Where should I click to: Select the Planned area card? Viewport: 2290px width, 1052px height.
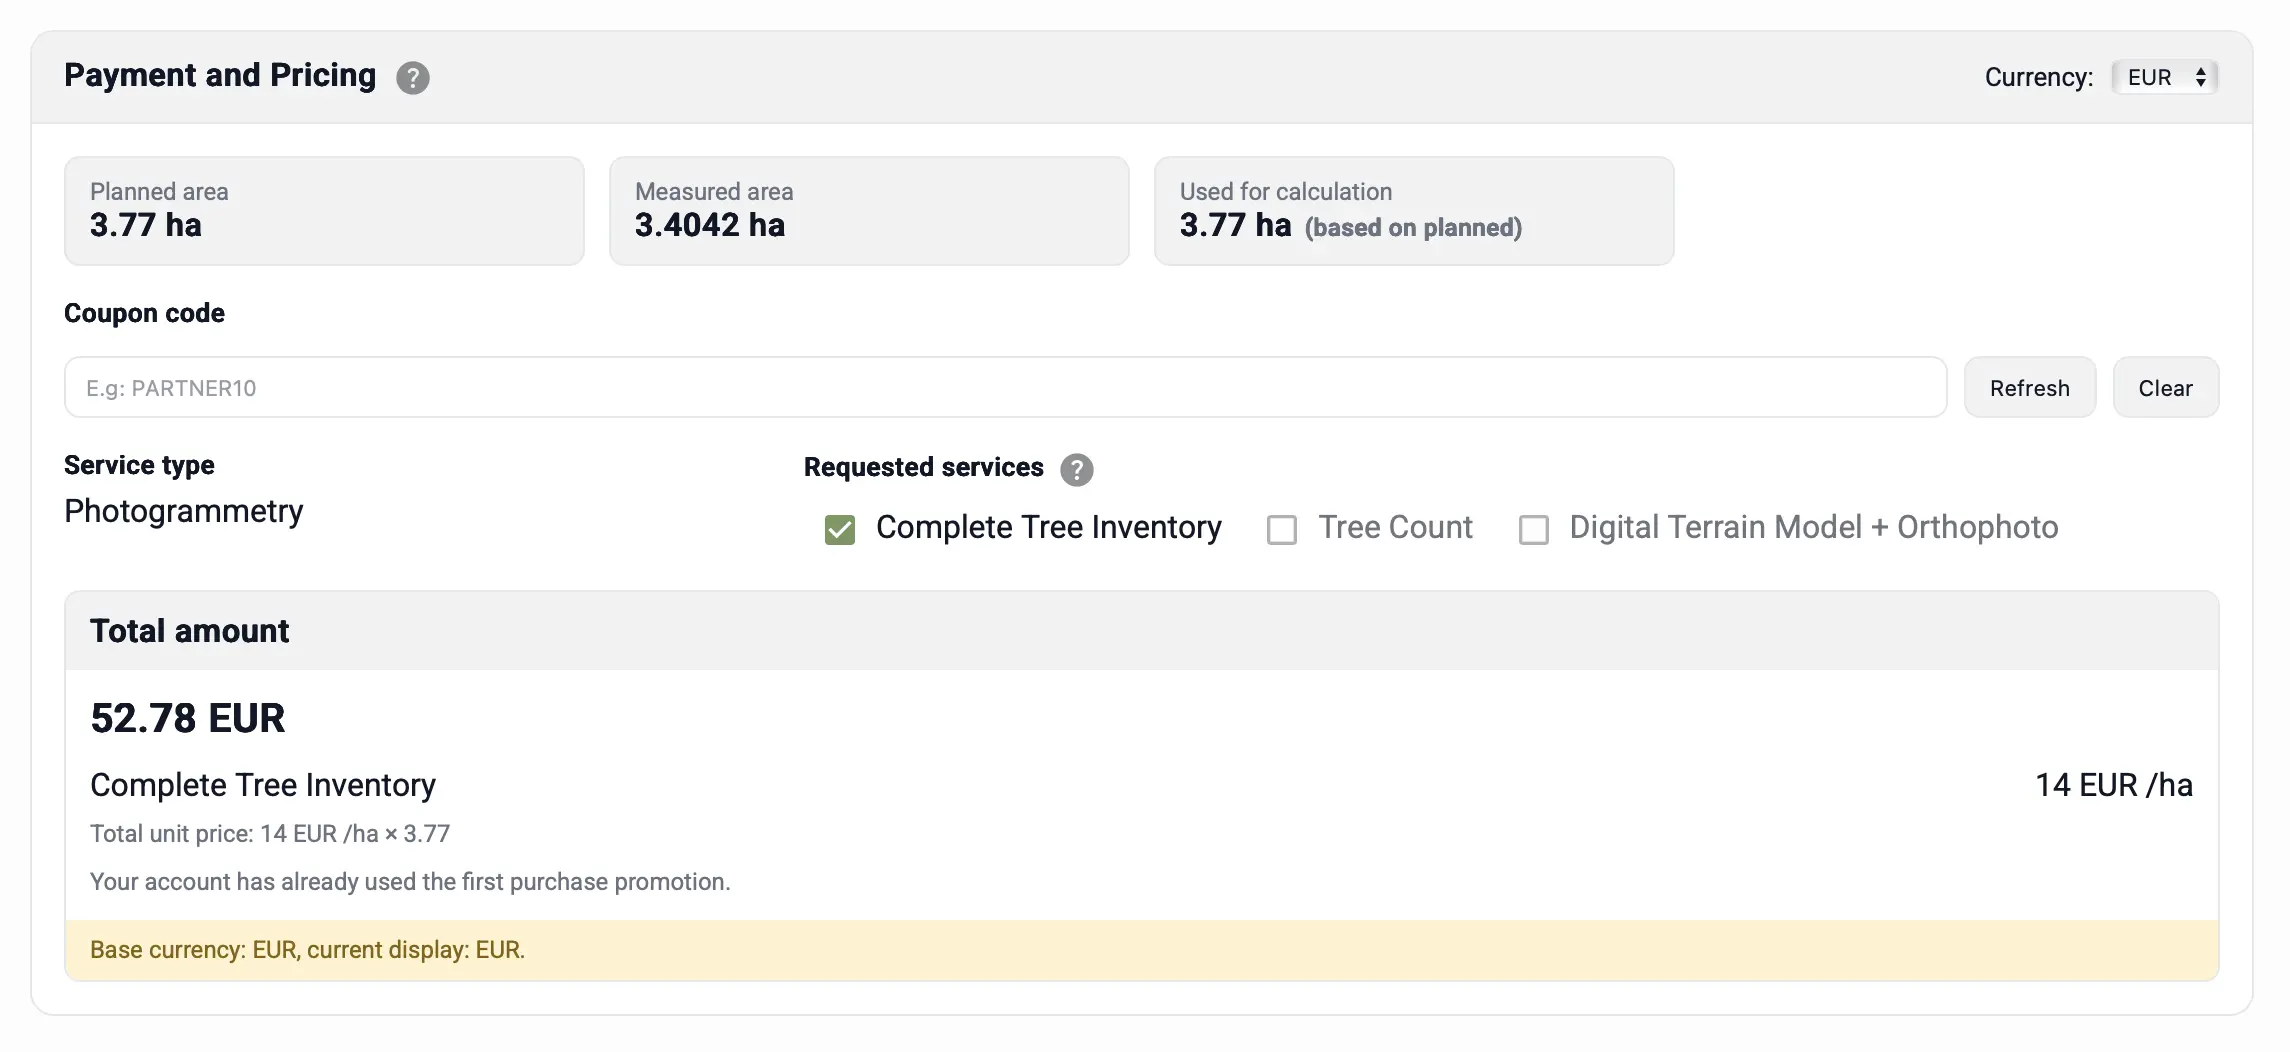click(x=324, y=211)
